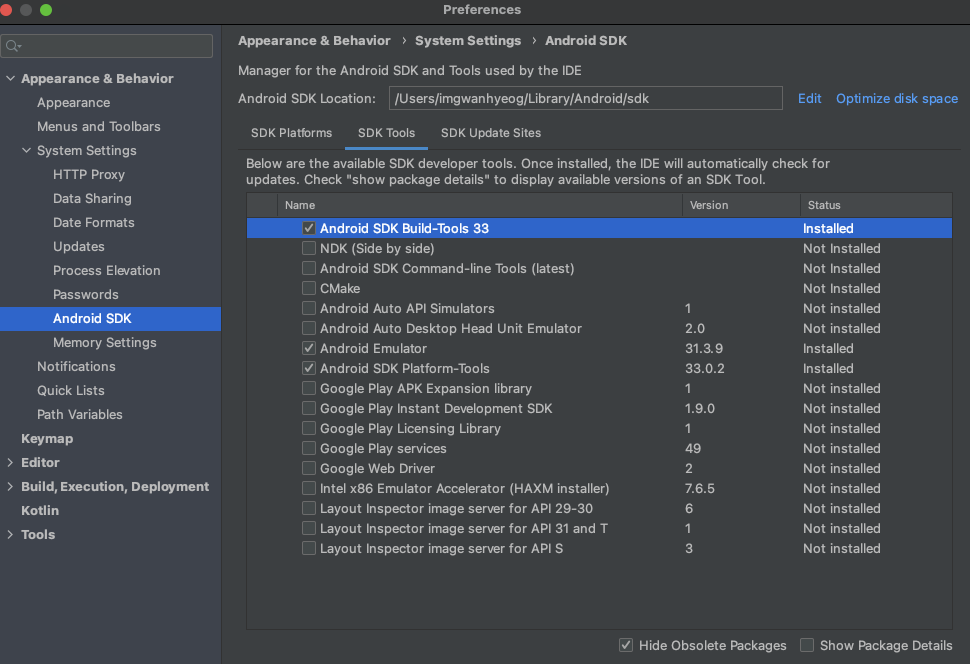
Task: Expand the Tools settings section
Action: 11,534
